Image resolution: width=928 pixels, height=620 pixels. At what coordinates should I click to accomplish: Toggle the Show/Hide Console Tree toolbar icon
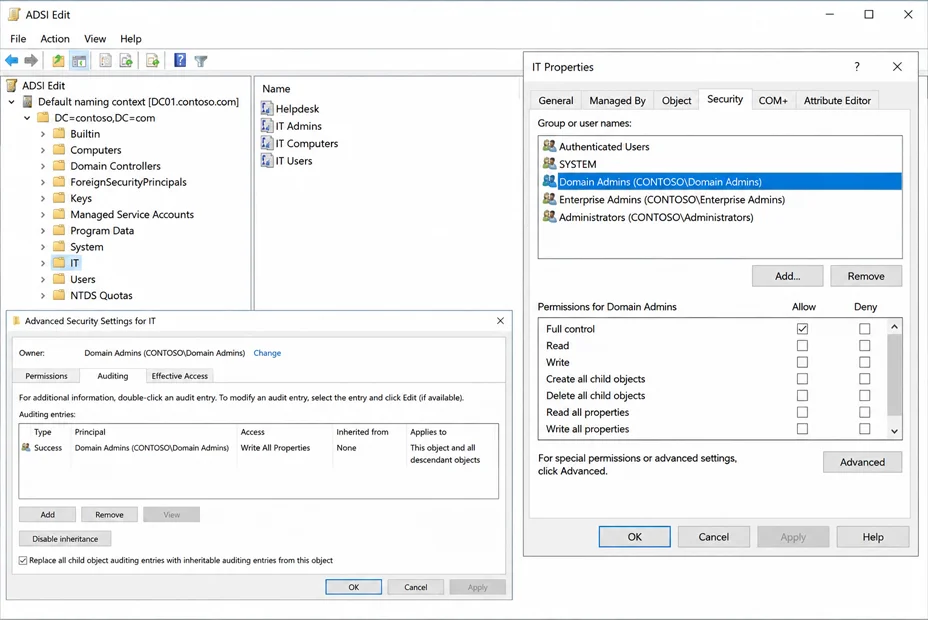point(79,60)
